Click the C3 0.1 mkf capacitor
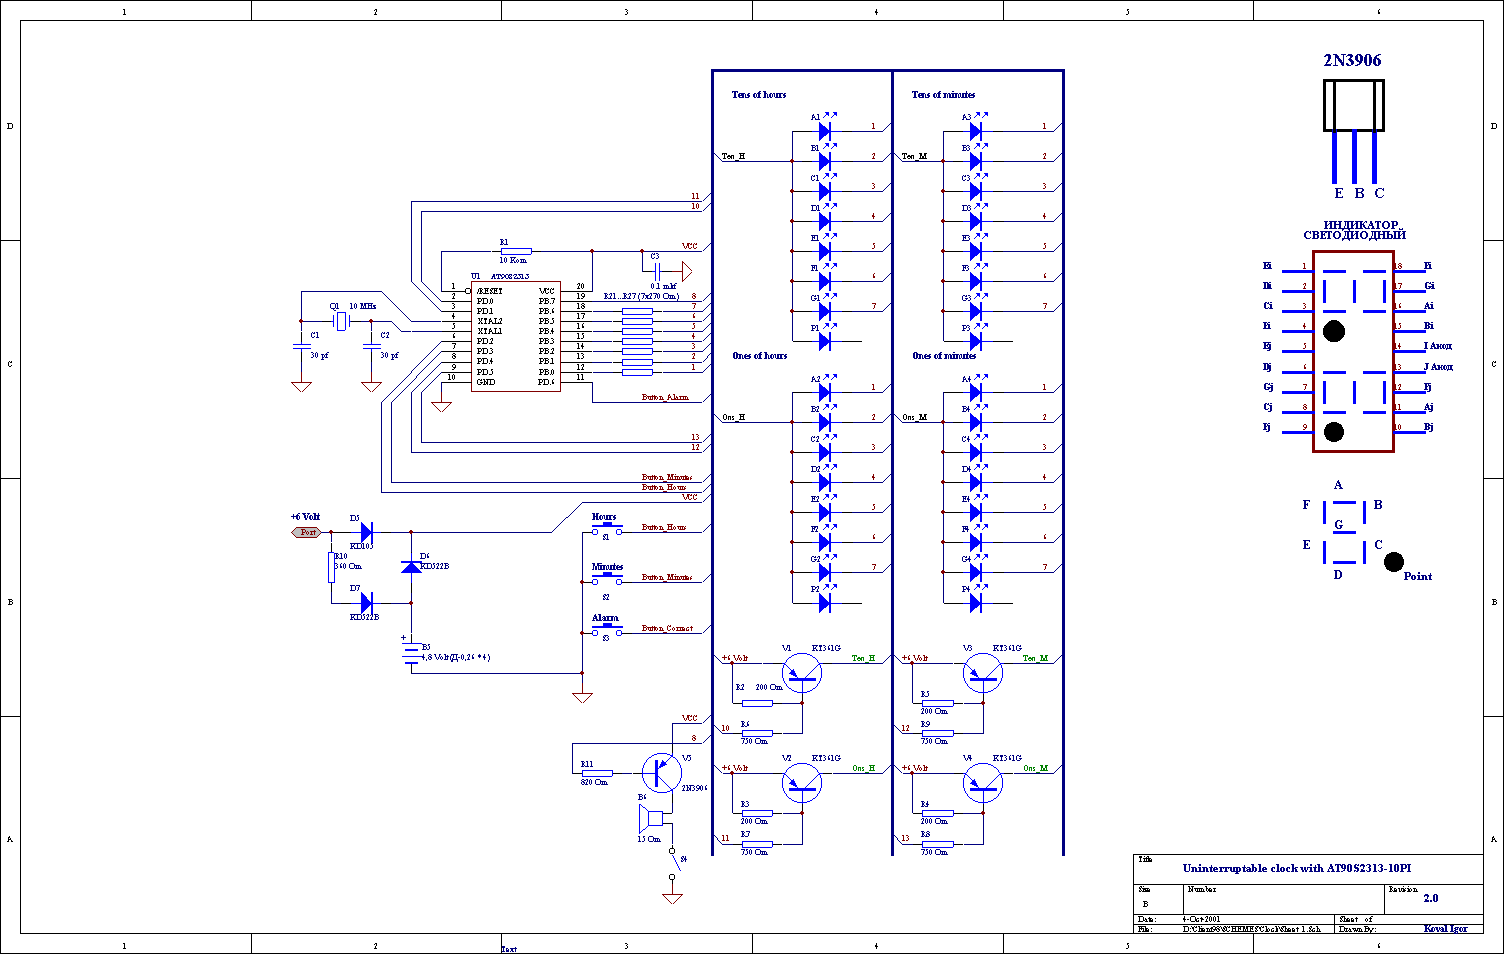The height and width of the screenshot is (954, 1504). tap(658, 271)
